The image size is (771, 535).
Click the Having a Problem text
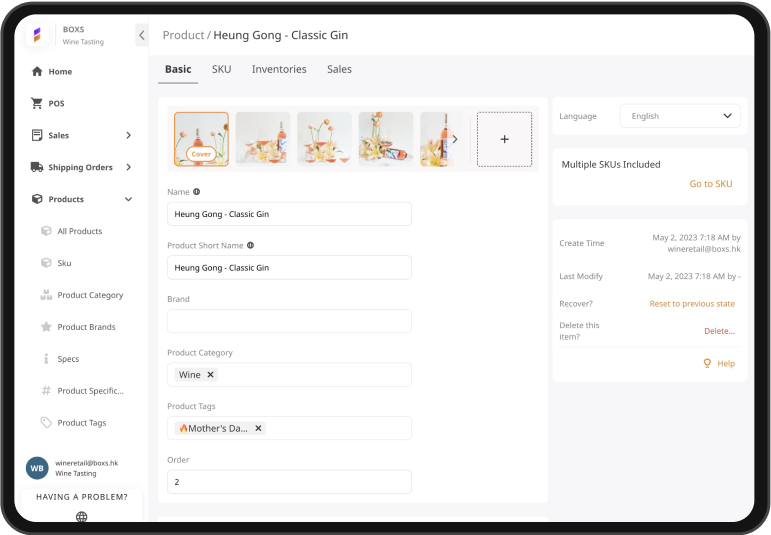coord(82,497)
